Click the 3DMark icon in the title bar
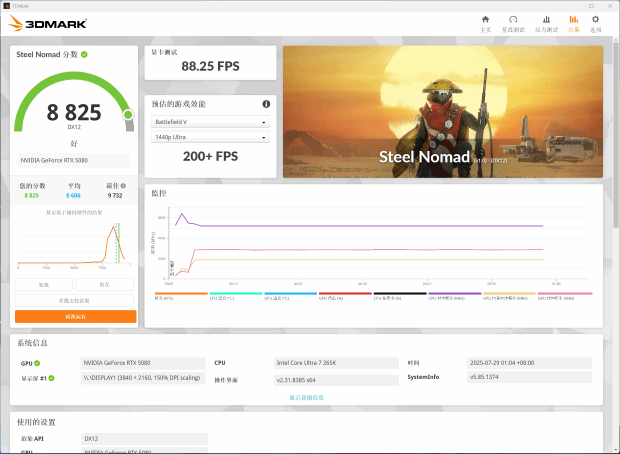The width and height of the screenshot is (620, 454). (x=6, y=6)
